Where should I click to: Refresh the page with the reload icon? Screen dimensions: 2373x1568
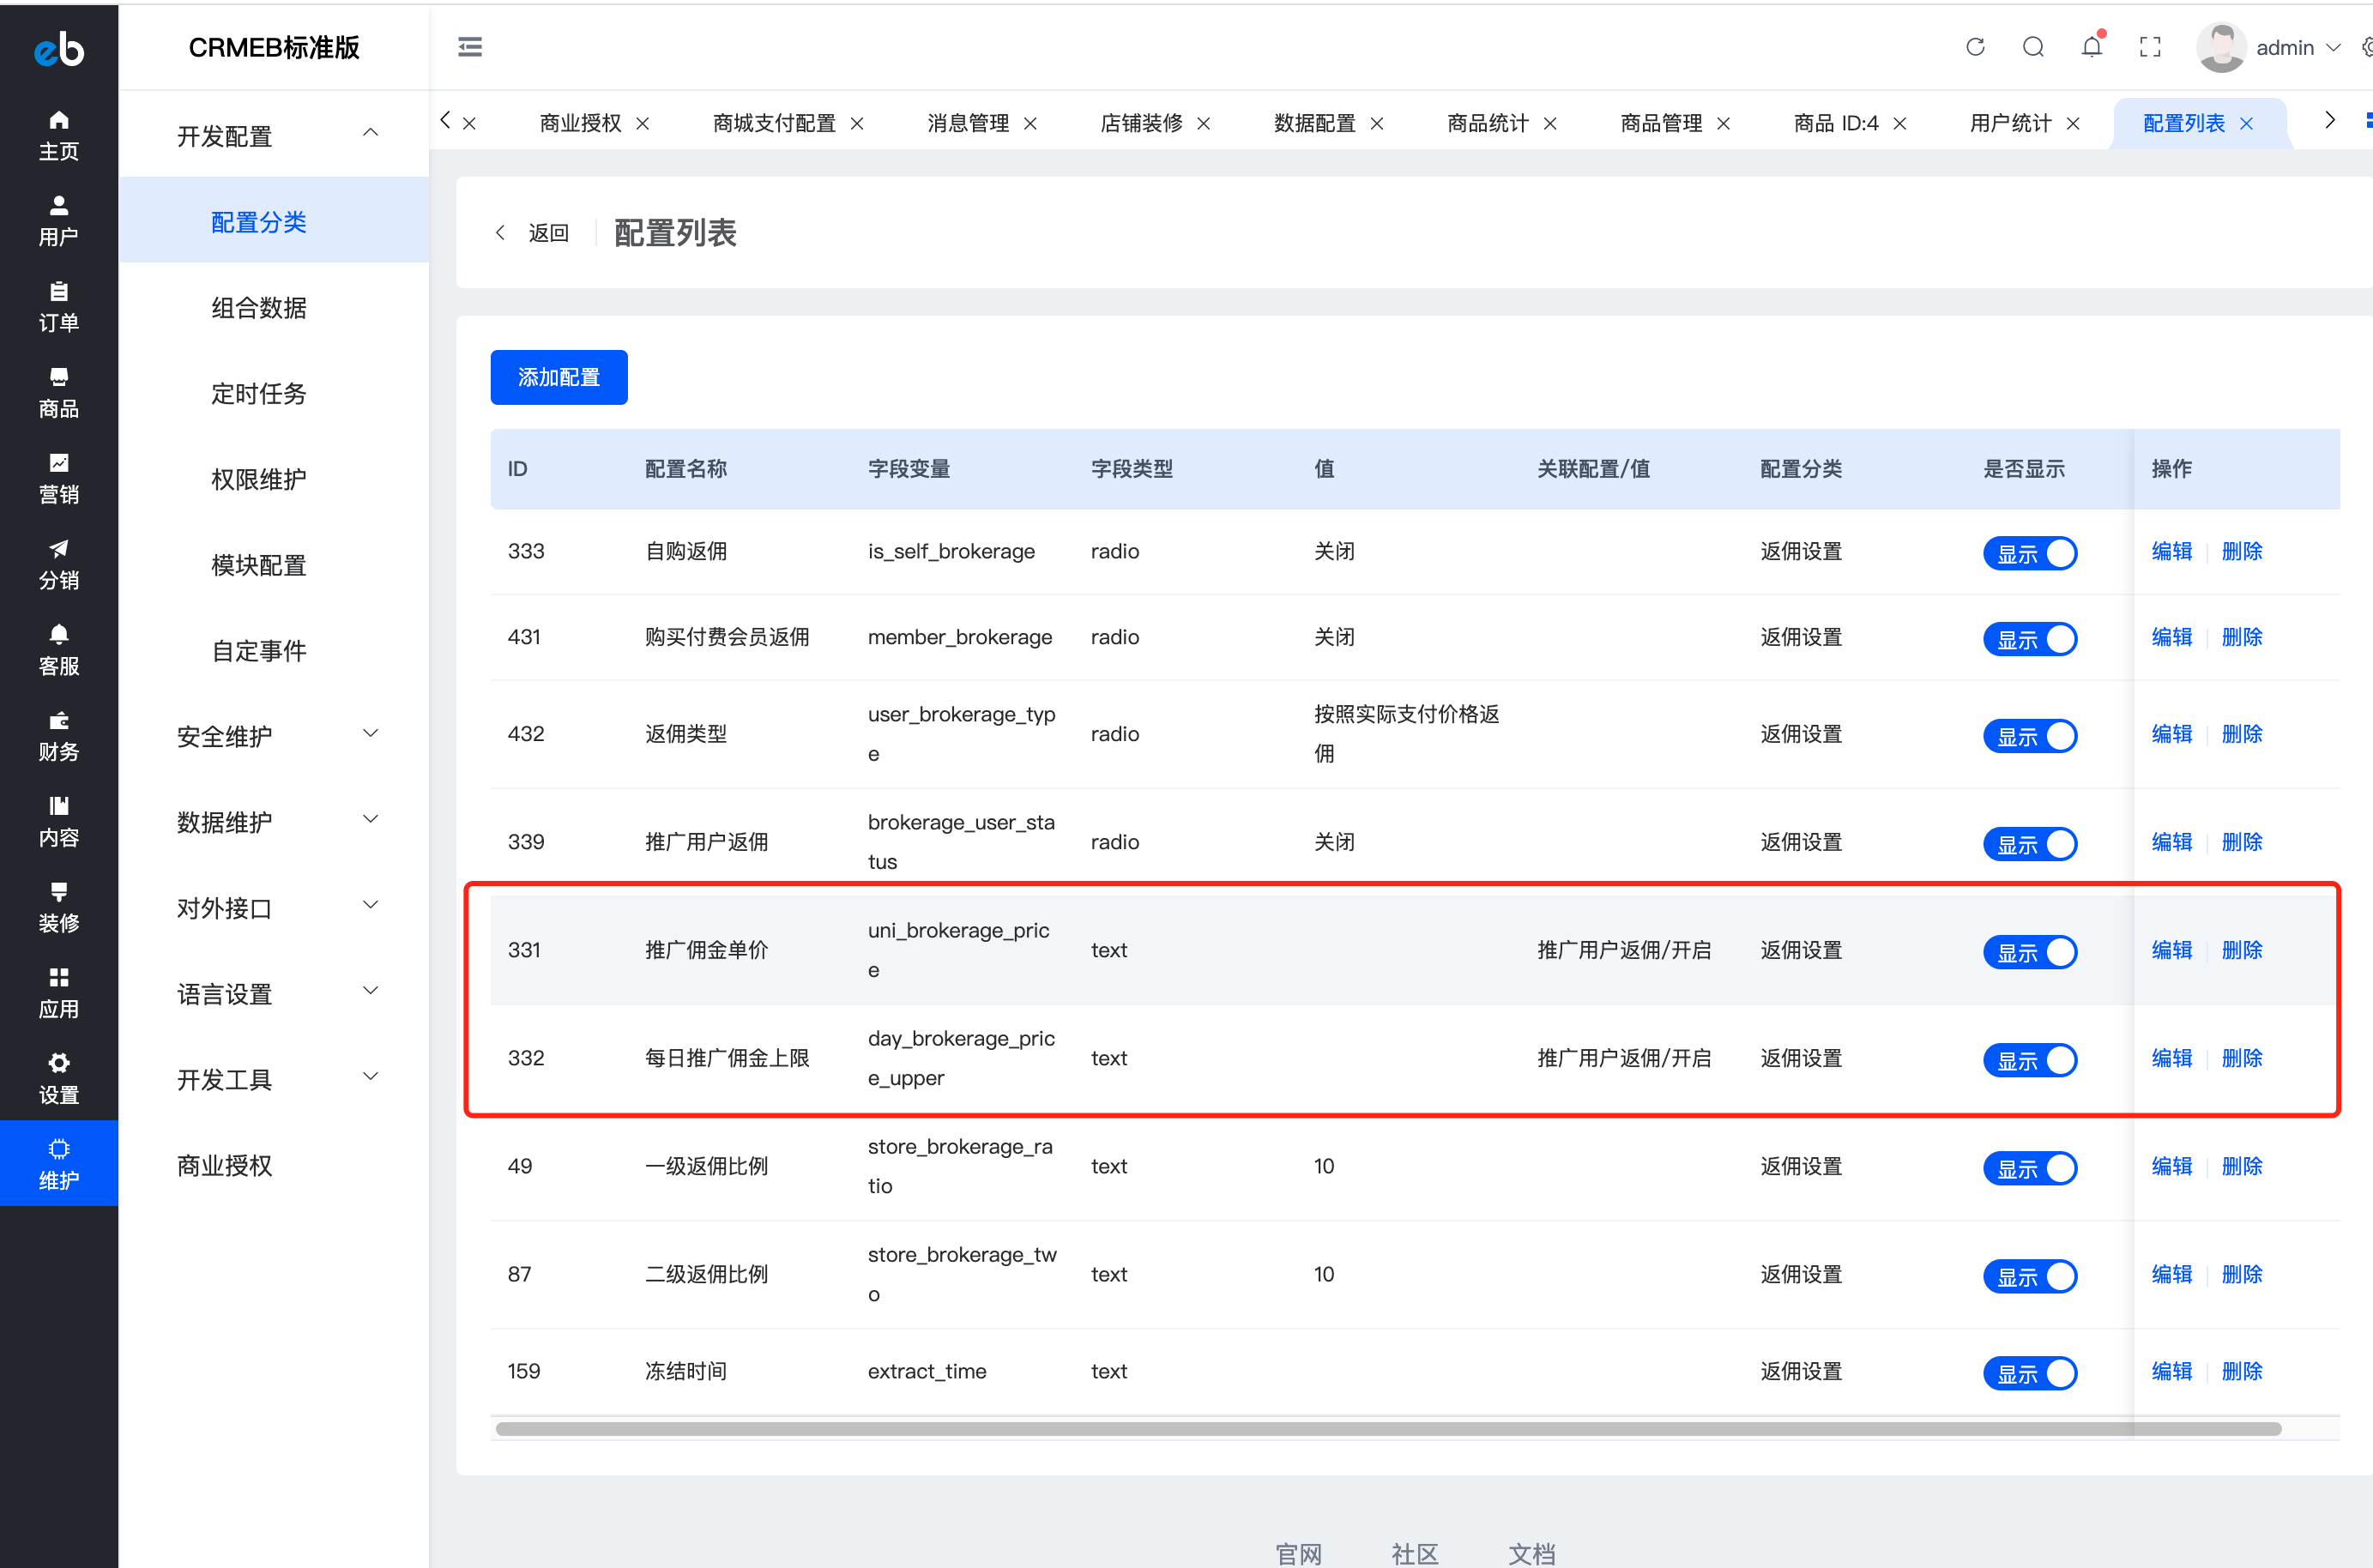(1975, 47)
